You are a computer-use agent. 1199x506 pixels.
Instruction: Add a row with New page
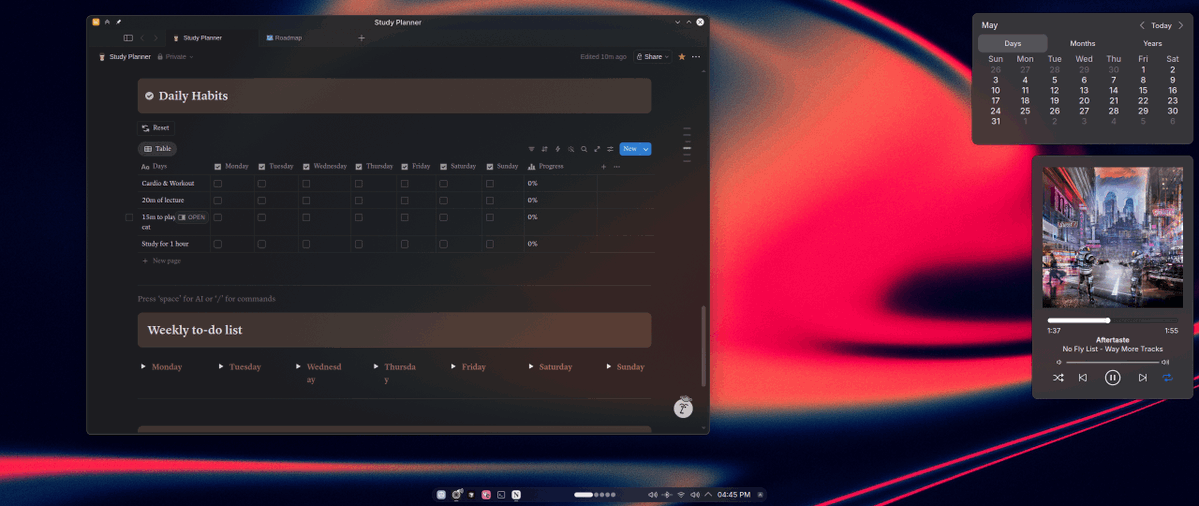(161, 261)
